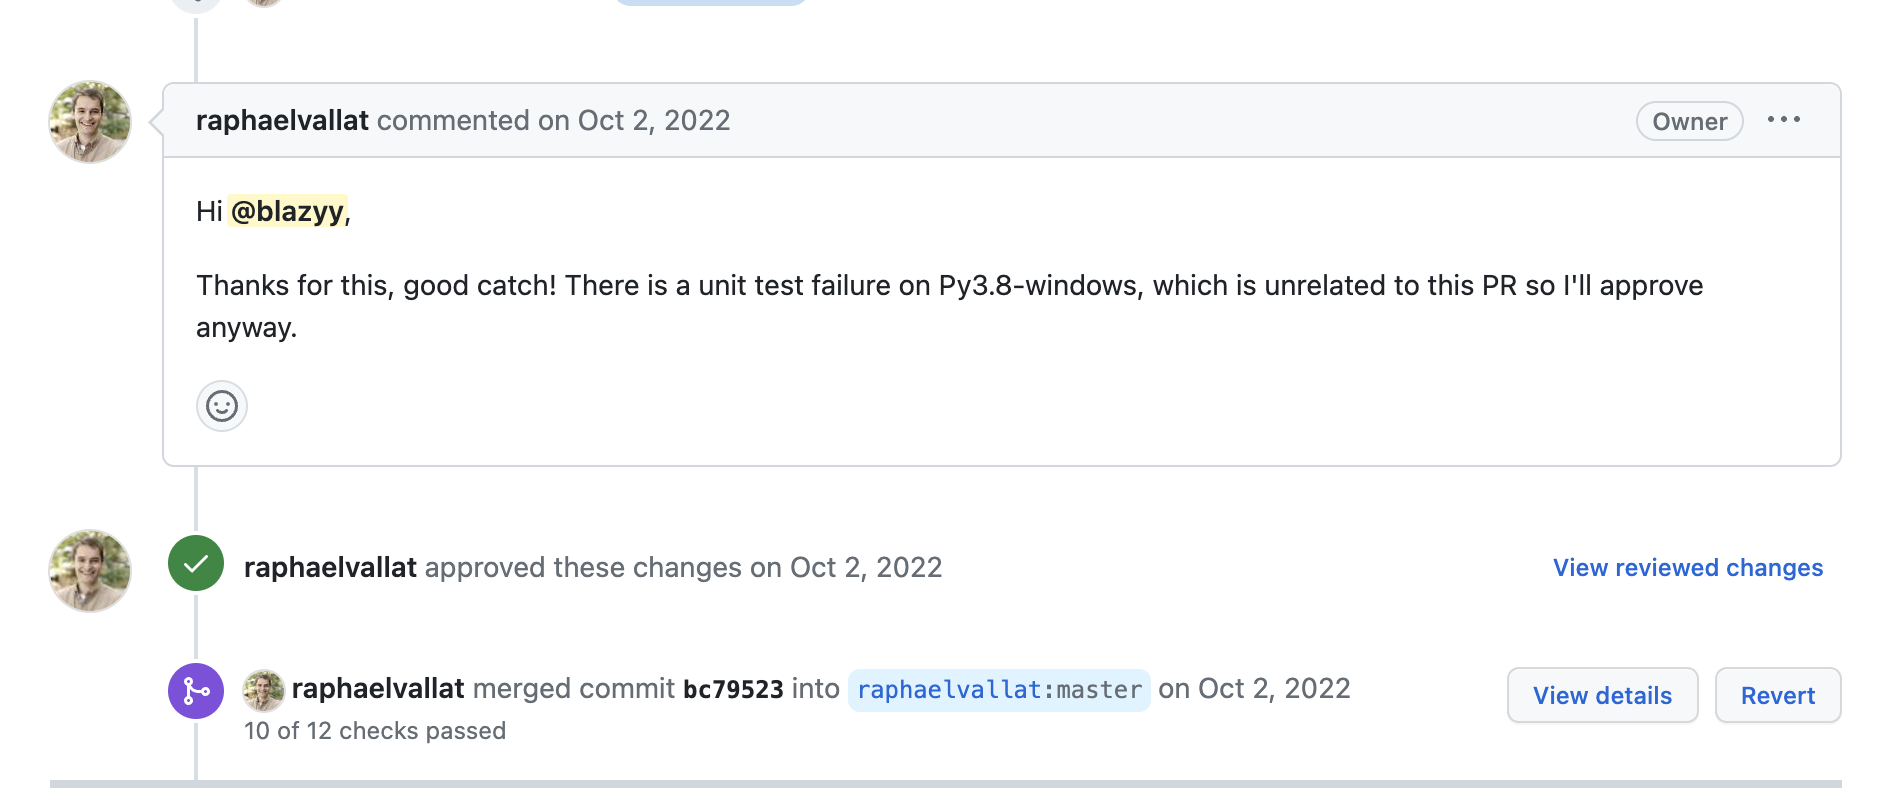Open the @blazyy user profile mention
Image resolution: width=1902 pixels, height=800 pixels.
(288, 212)
